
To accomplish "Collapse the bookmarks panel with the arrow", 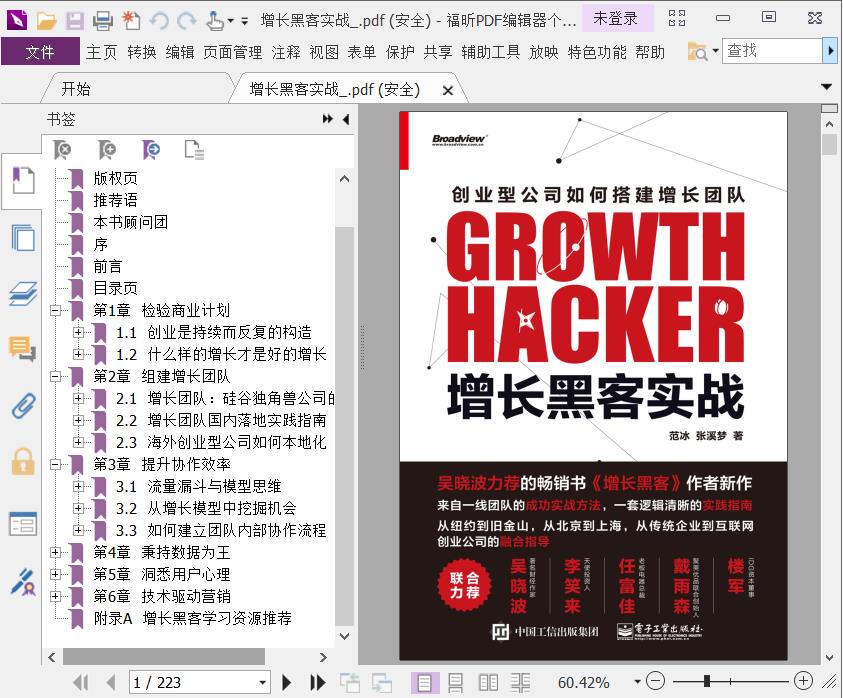I will tap(346, 119).
